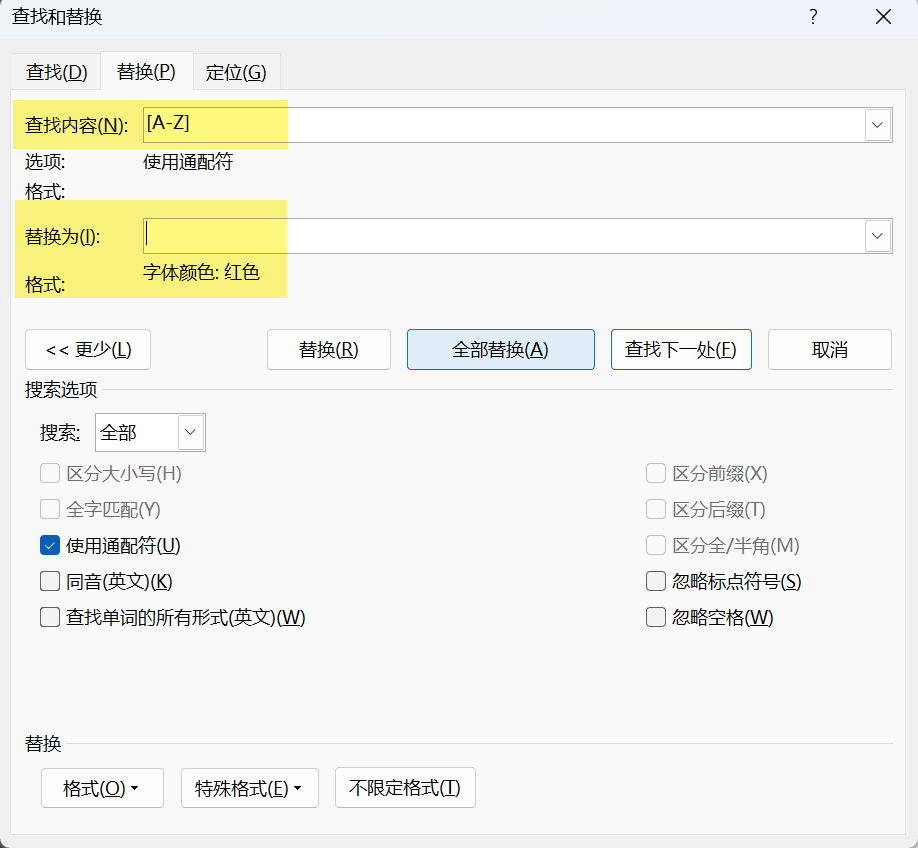Click the 替换为(I): label

point(63,237)
